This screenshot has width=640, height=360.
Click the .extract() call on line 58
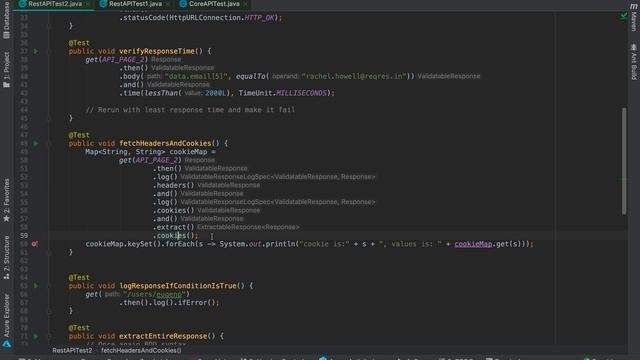click(x=173, y=227)
